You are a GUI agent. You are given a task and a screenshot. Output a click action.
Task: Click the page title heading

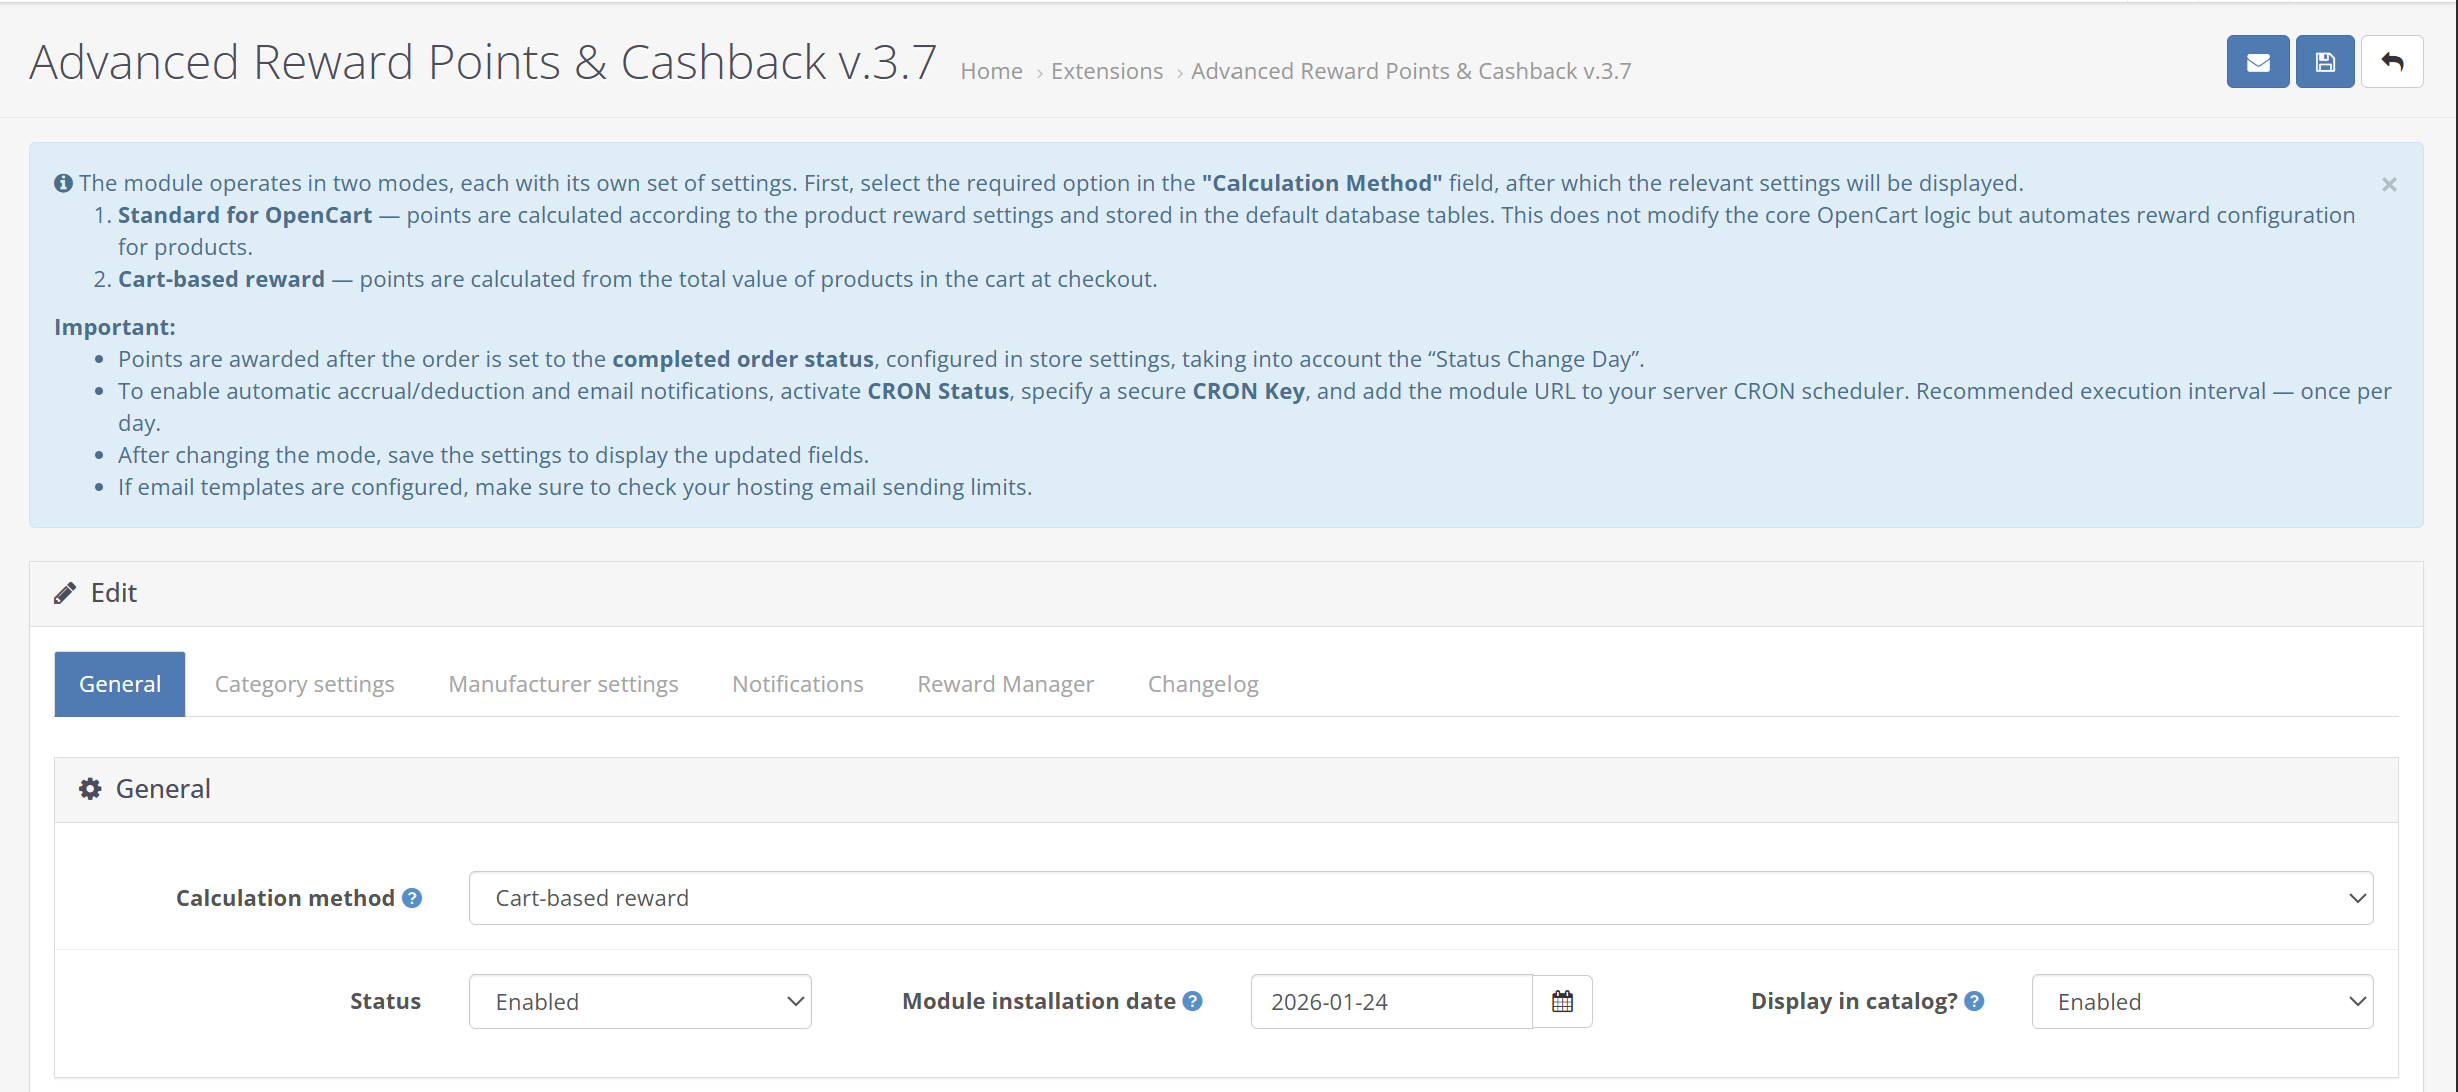pyautogui.click(x=483, y=62)
